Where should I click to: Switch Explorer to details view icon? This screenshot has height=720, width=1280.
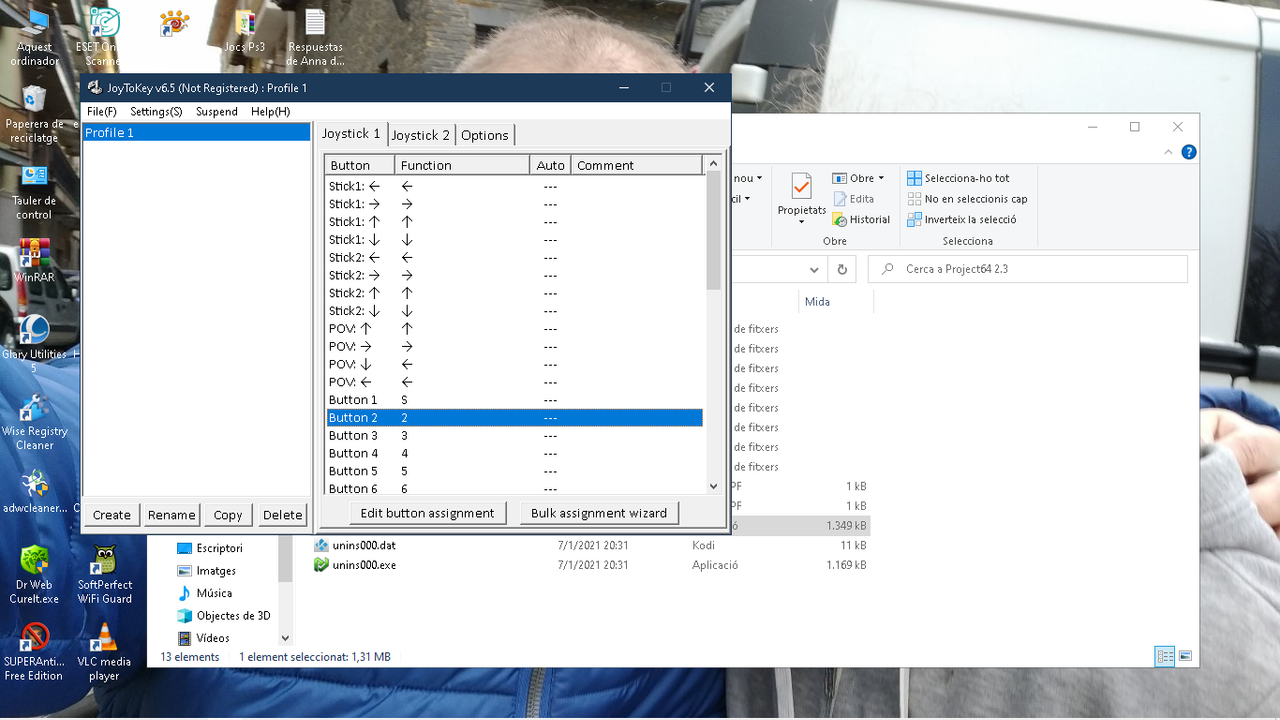click(1165, 656)
